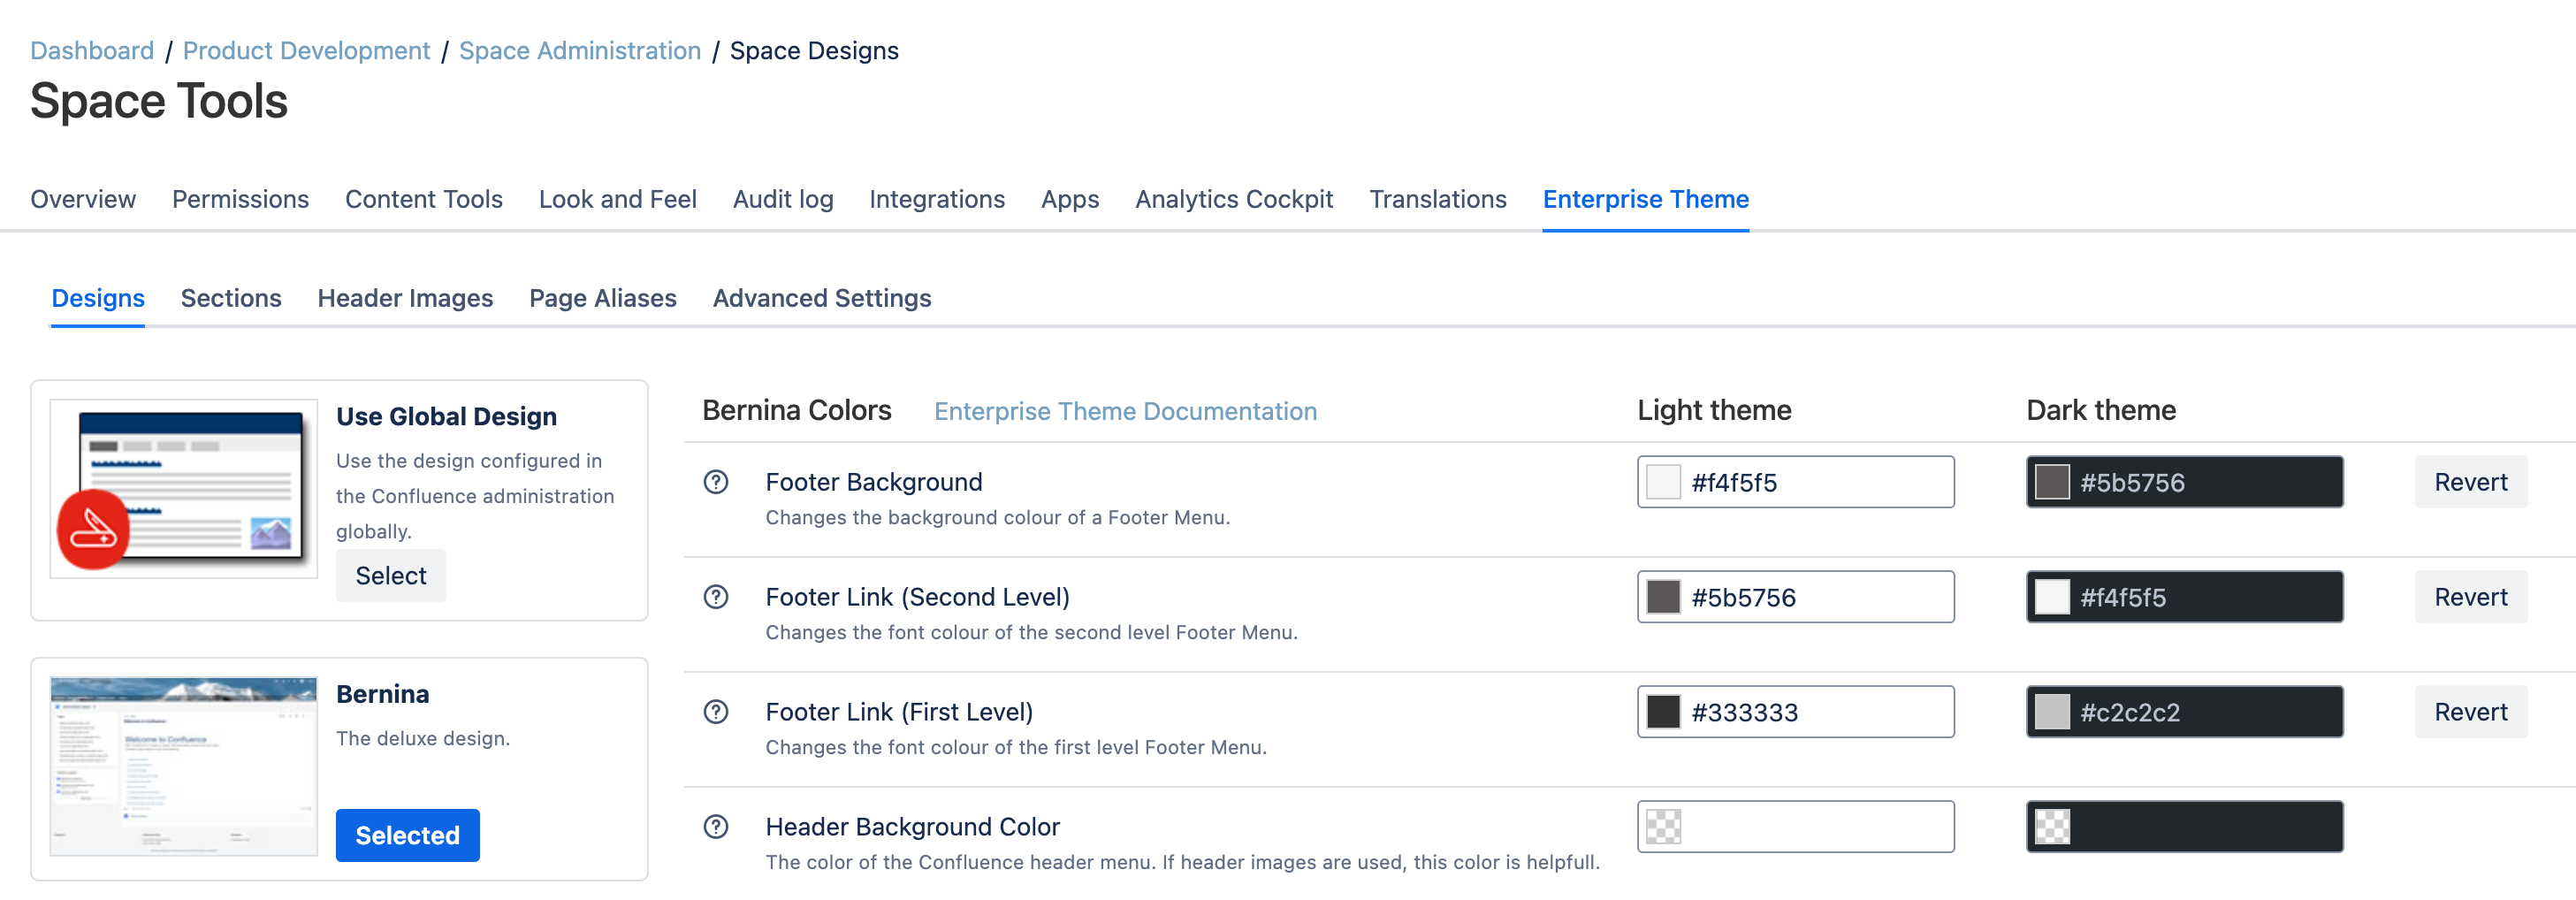Revert the Header Background Color setting

pyautogui.click(x=2470, y=826)
